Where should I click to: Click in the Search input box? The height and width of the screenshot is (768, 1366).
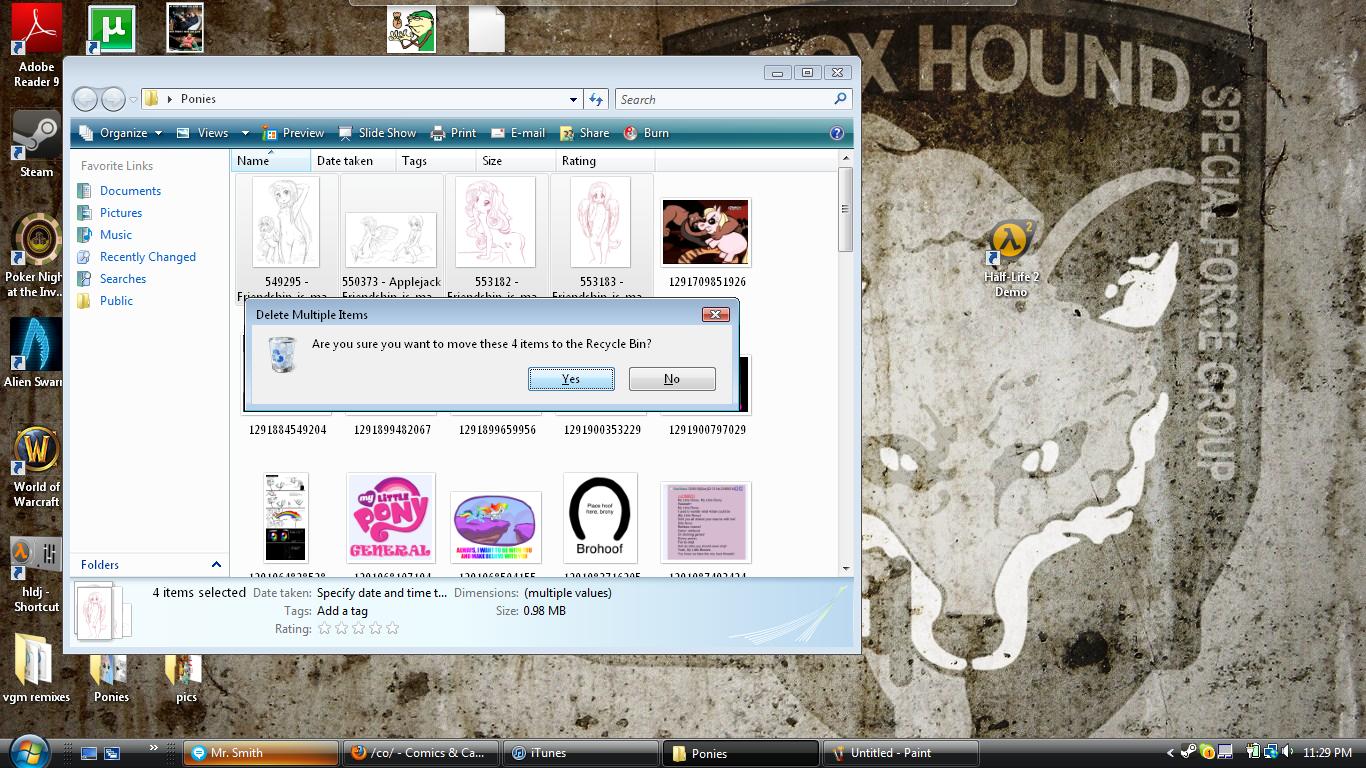point(725,99)
